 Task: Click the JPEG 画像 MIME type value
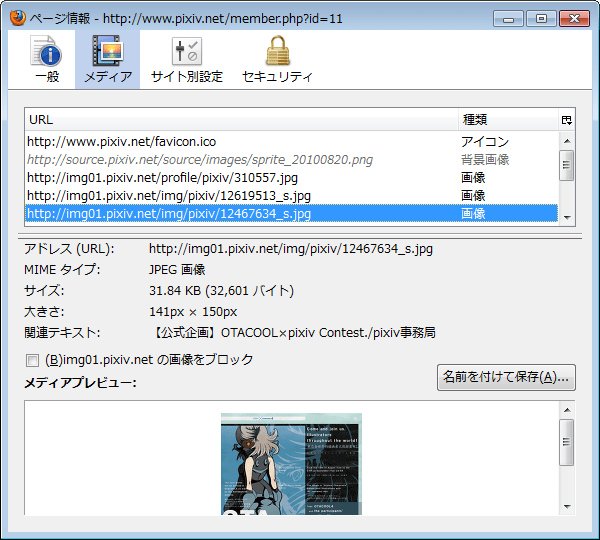(177, 270)
